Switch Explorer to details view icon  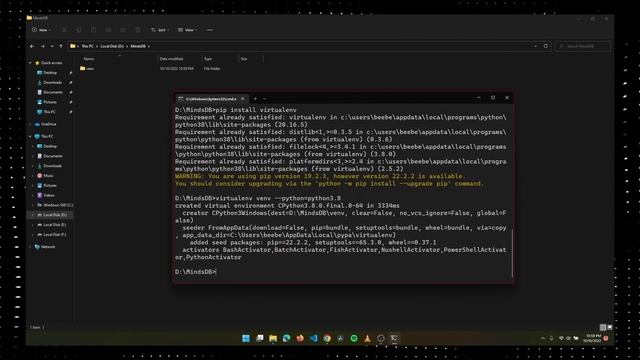tap(603, 327)
